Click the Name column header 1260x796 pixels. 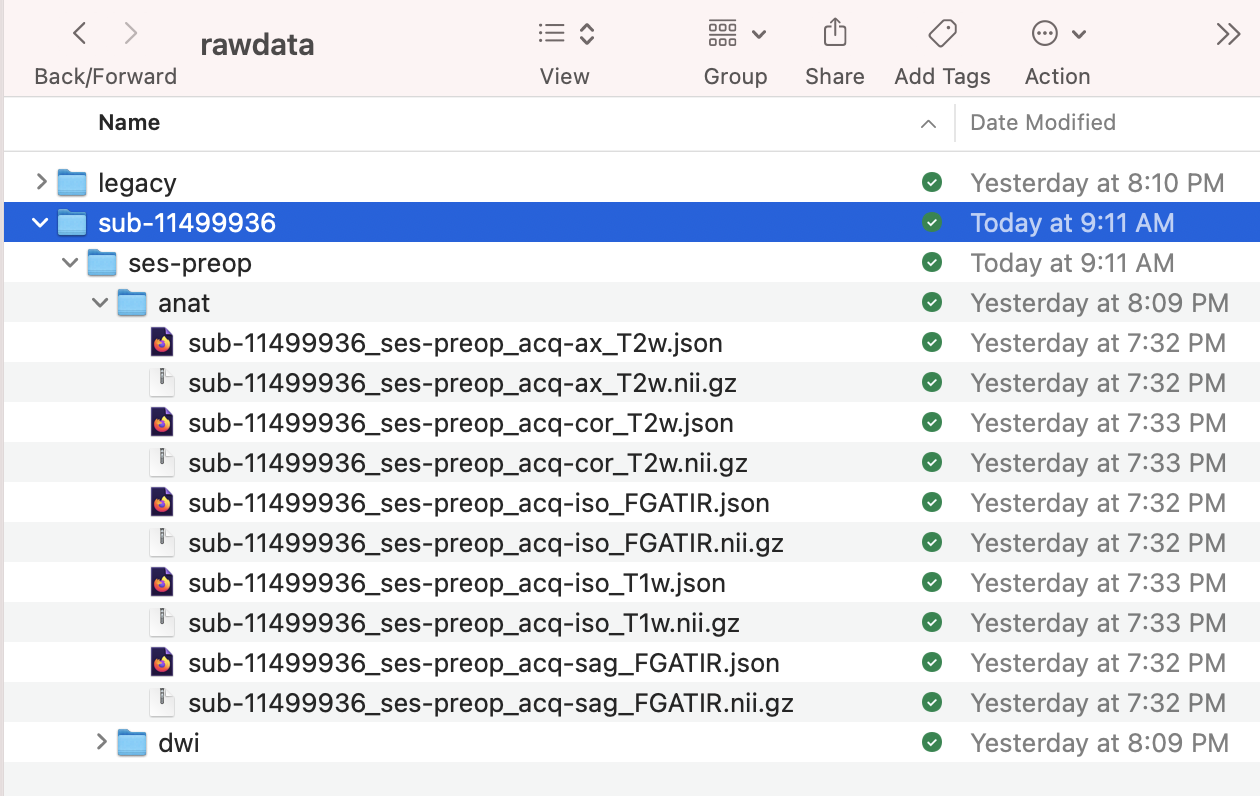[x=129, y=122]
